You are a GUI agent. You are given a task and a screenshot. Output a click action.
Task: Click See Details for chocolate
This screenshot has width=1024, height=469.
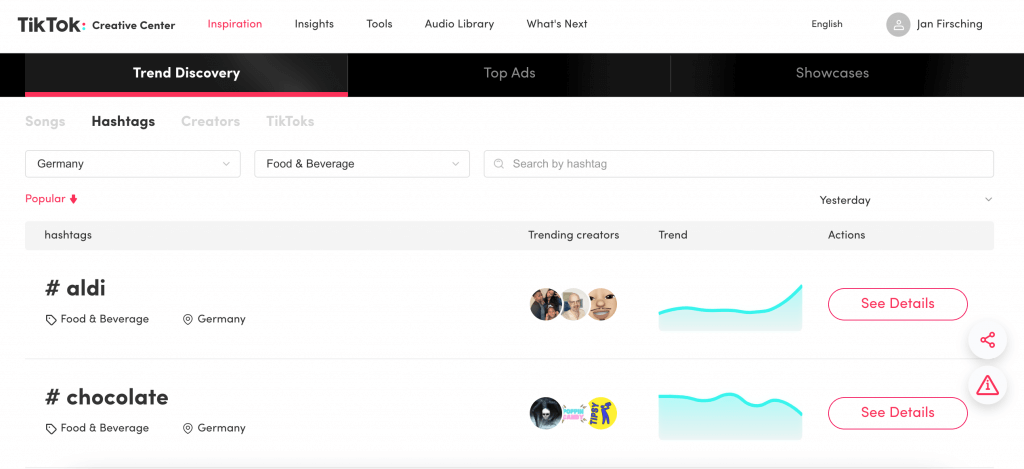click(x=897, y=413)
